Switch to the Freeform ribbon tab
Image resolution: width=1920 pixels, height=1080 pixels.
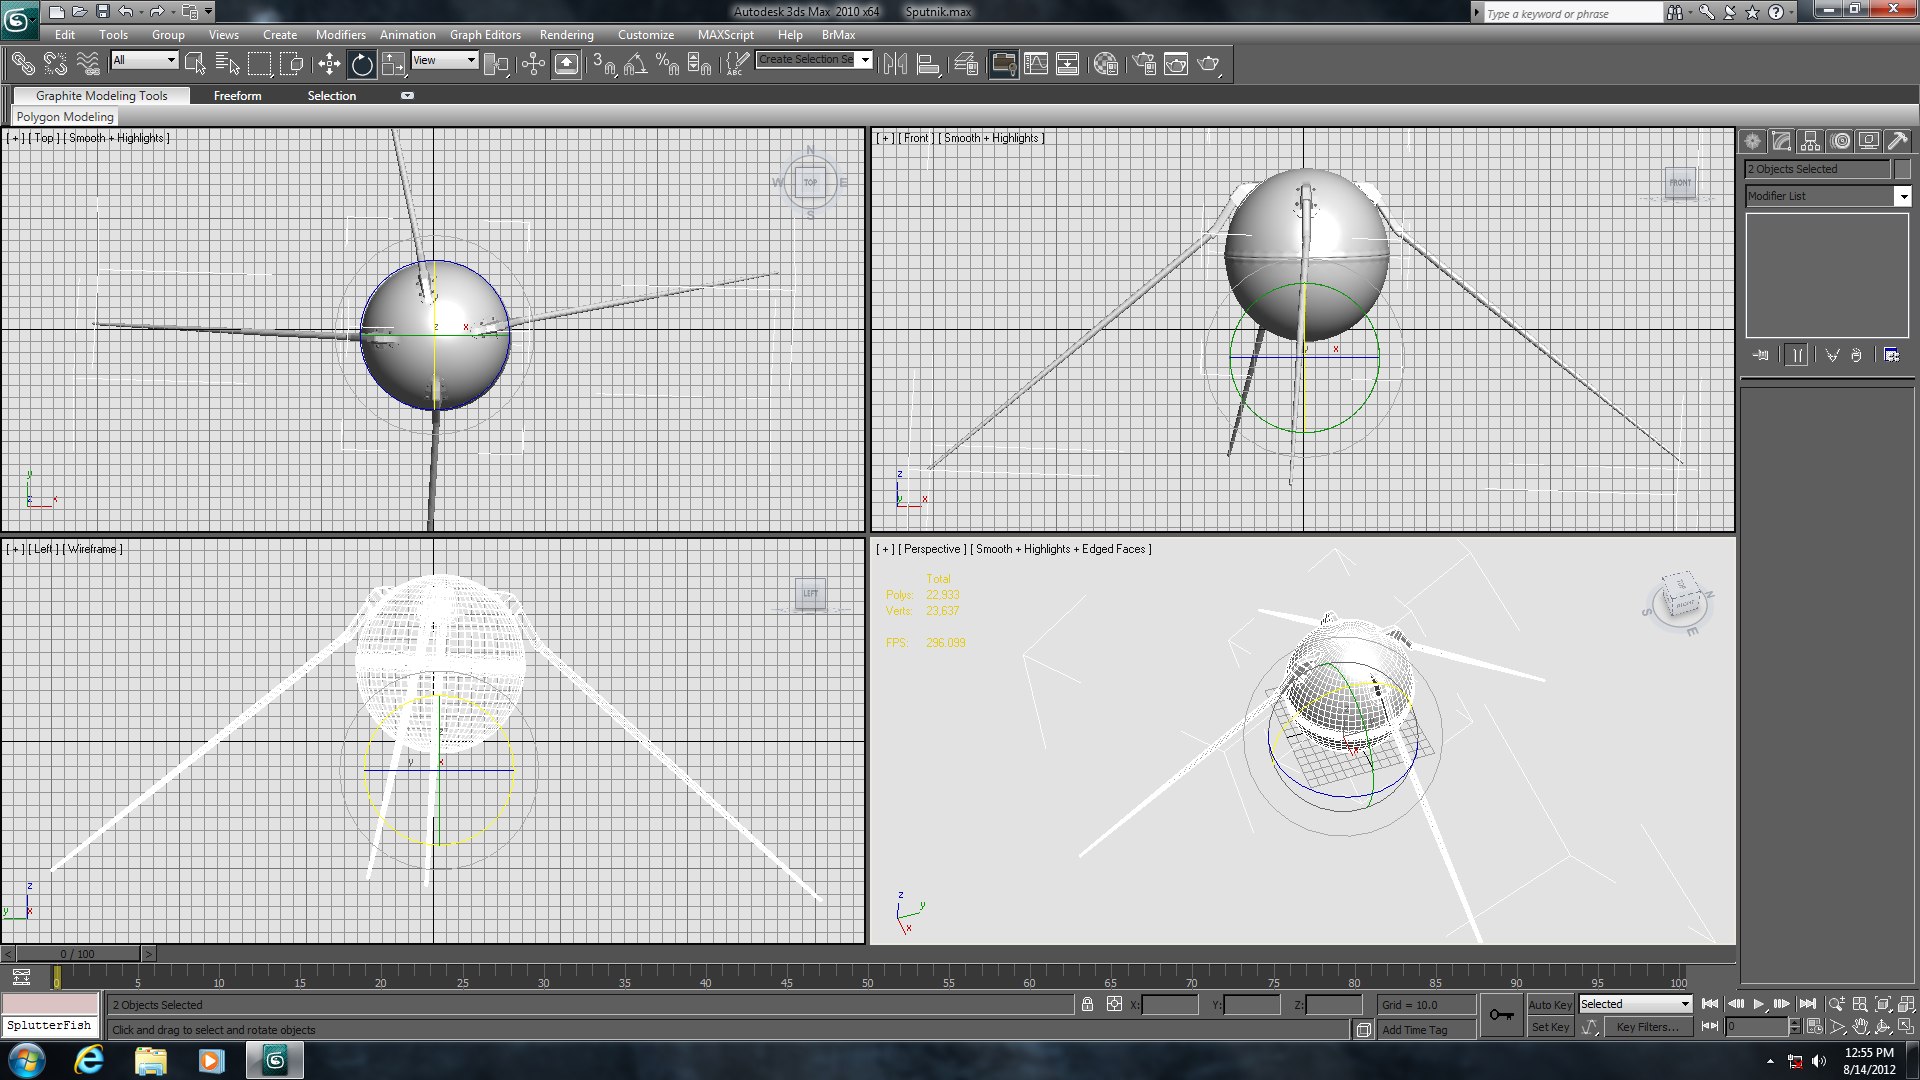237,96
